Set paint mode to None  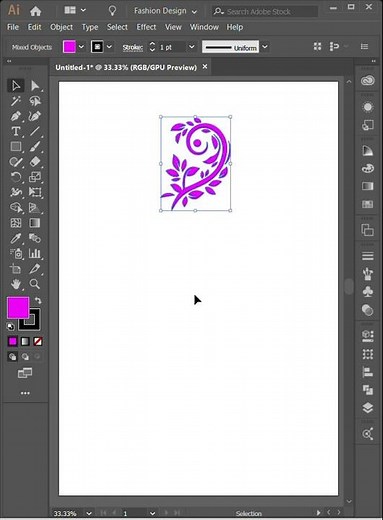38,341
